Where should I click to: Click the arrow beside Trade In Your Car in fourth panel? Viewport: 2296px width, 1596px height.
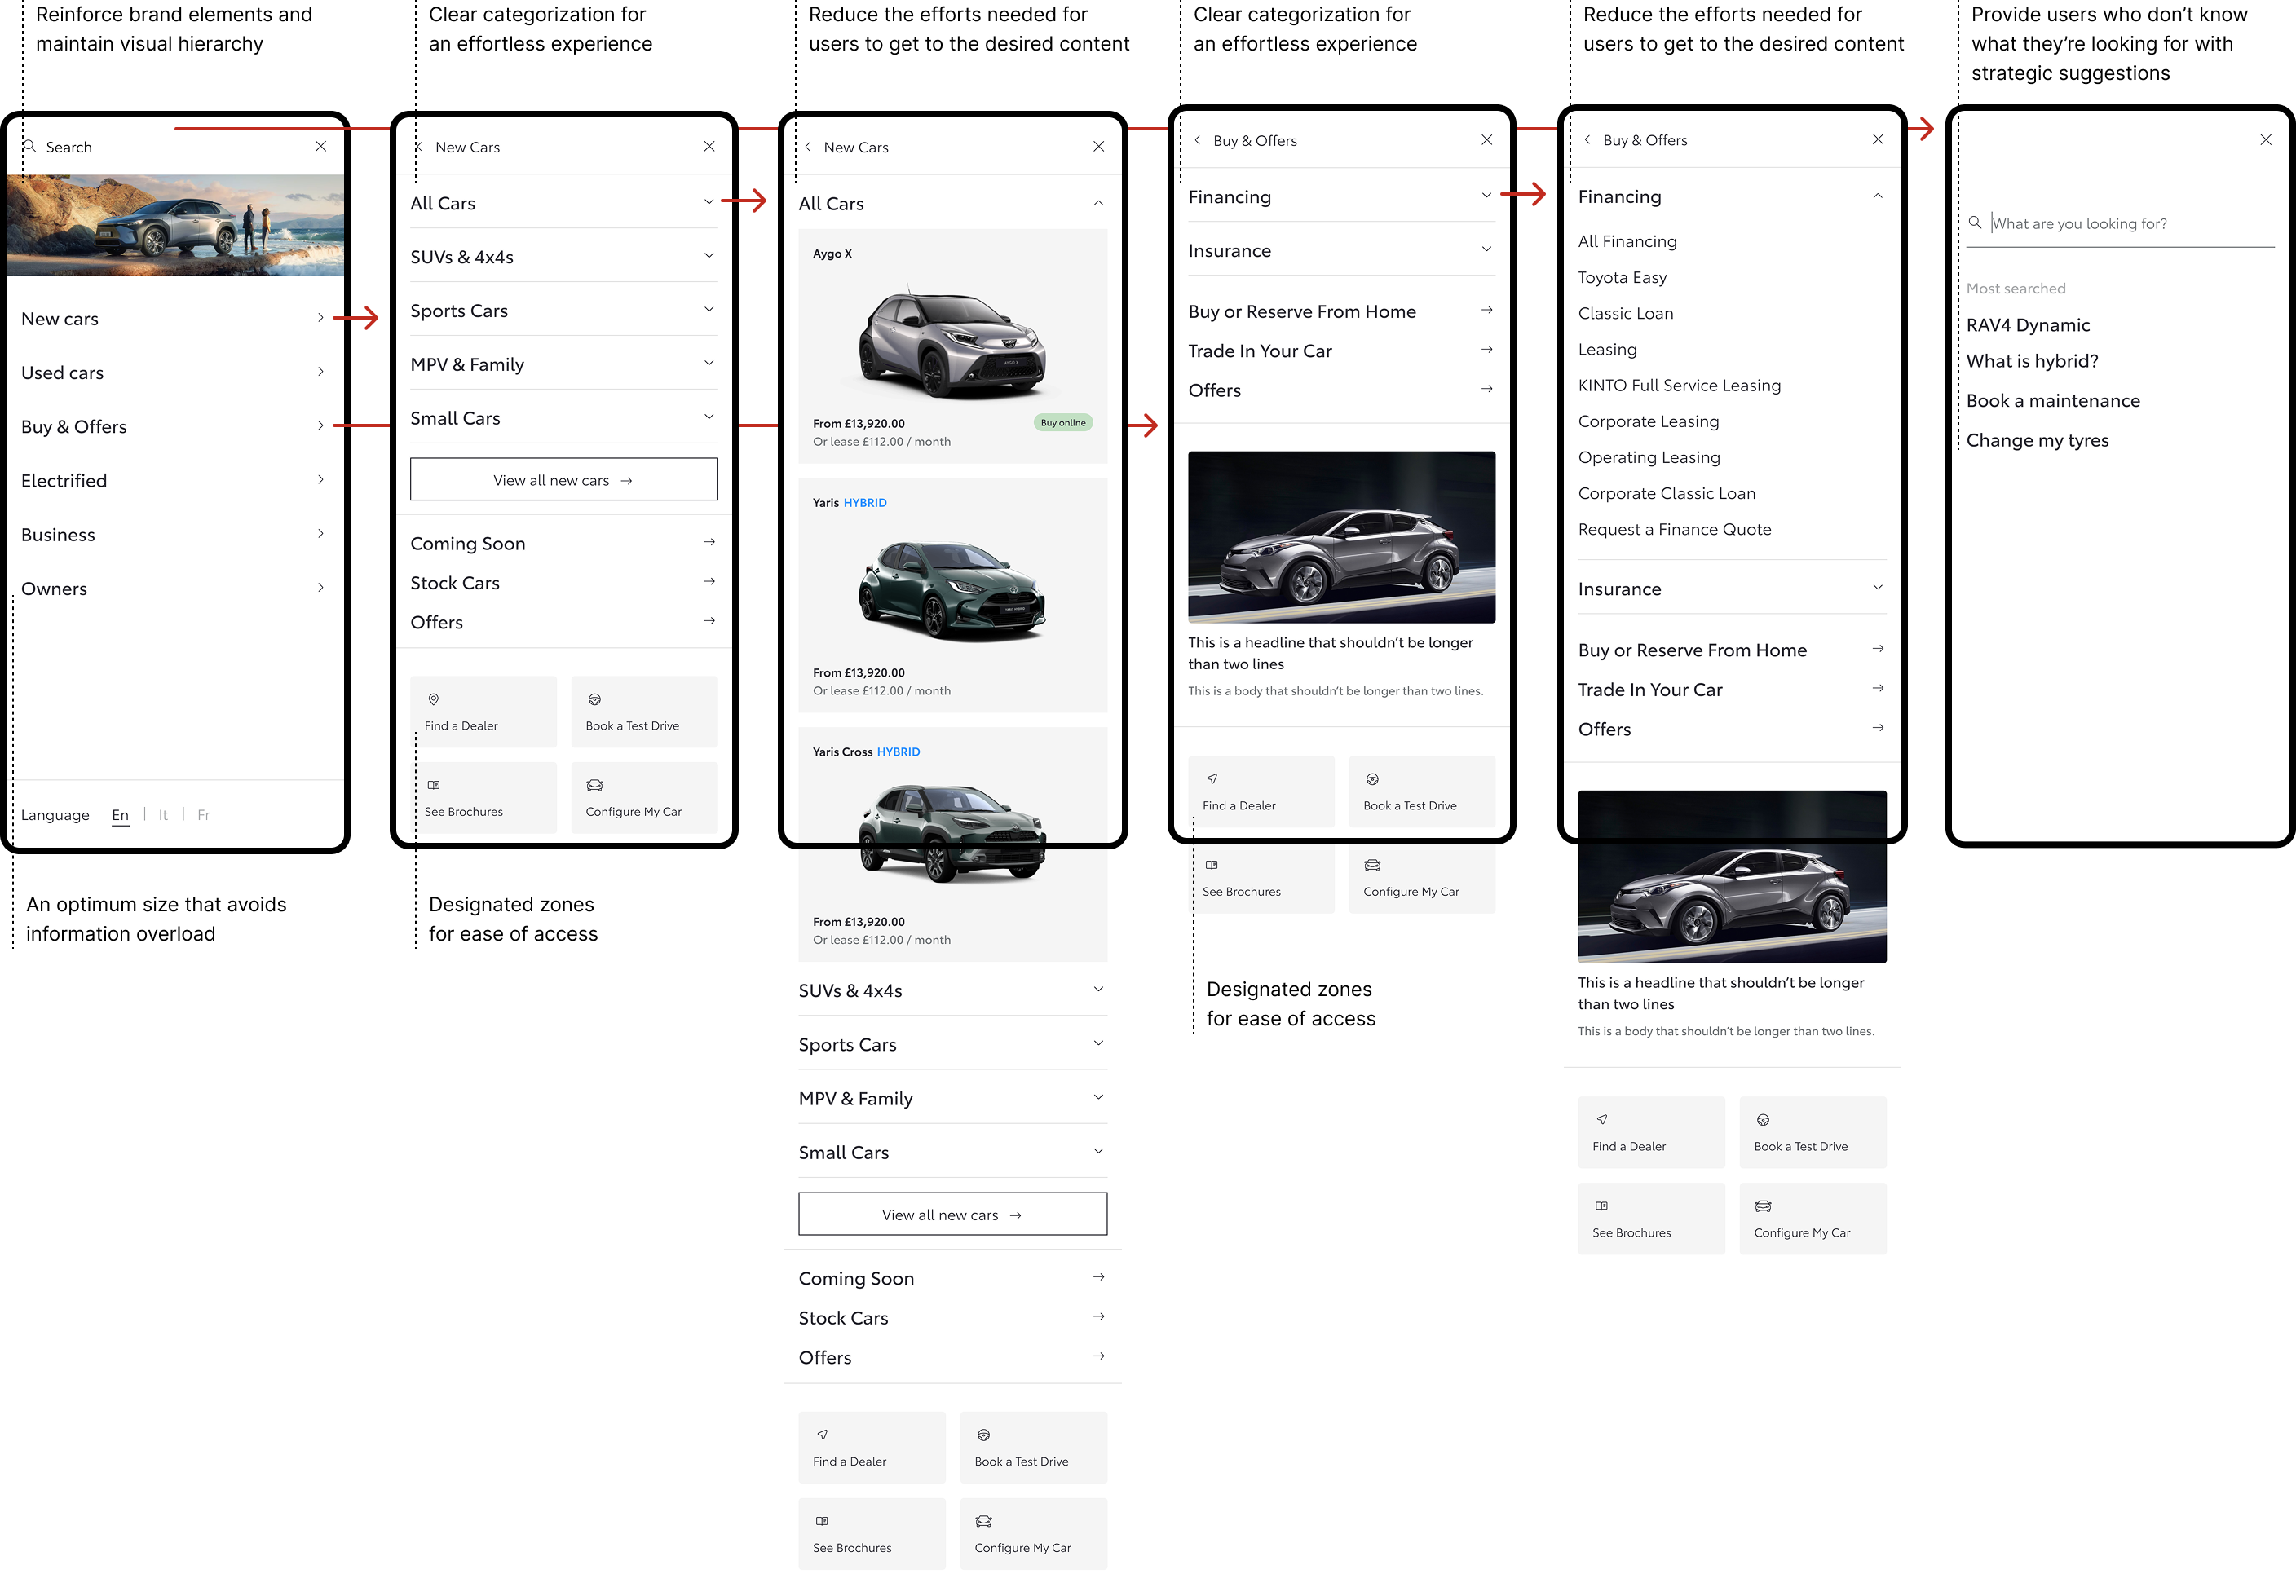1486,350
